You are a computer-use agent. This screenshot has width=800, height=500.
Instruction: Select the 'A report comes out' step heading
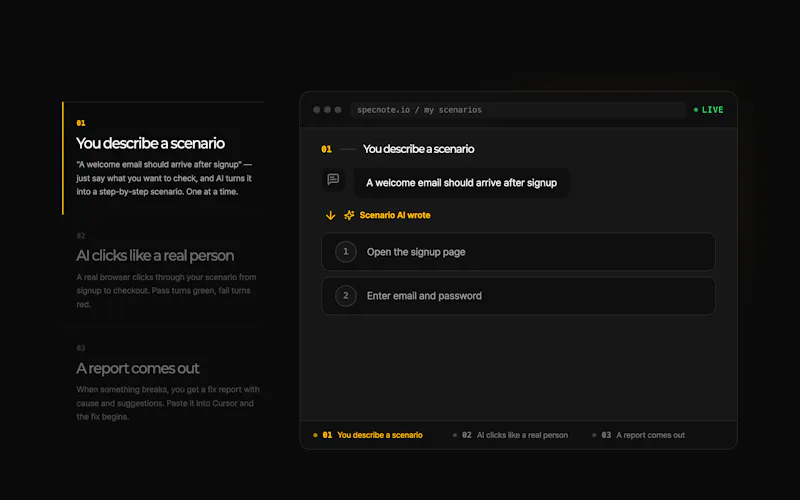[138, 368]
